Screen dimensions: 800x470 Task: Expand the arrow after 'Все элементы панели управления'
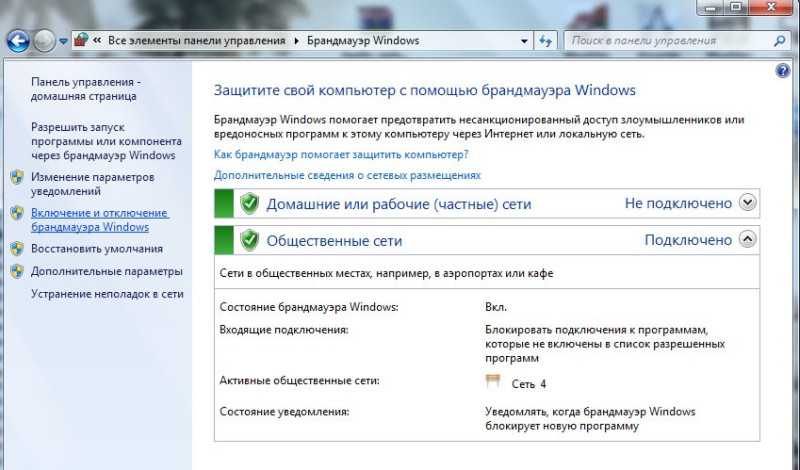pyautogui.click(x=296, y=41)
